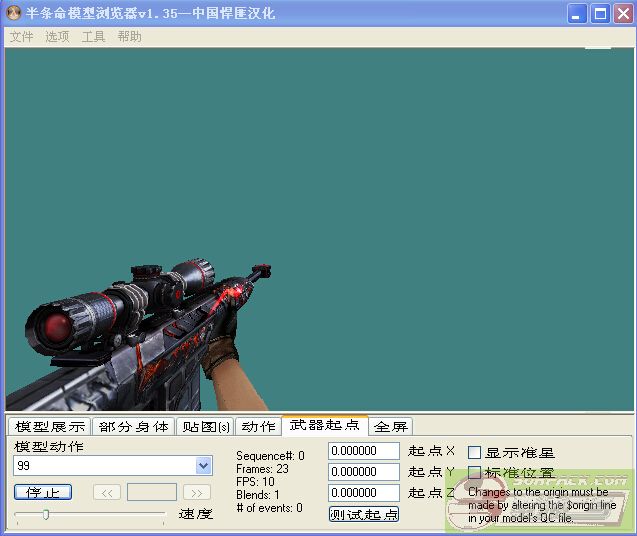Step to next frame with >> button
Screen dimensions: 637x536
tap(197, 492)
